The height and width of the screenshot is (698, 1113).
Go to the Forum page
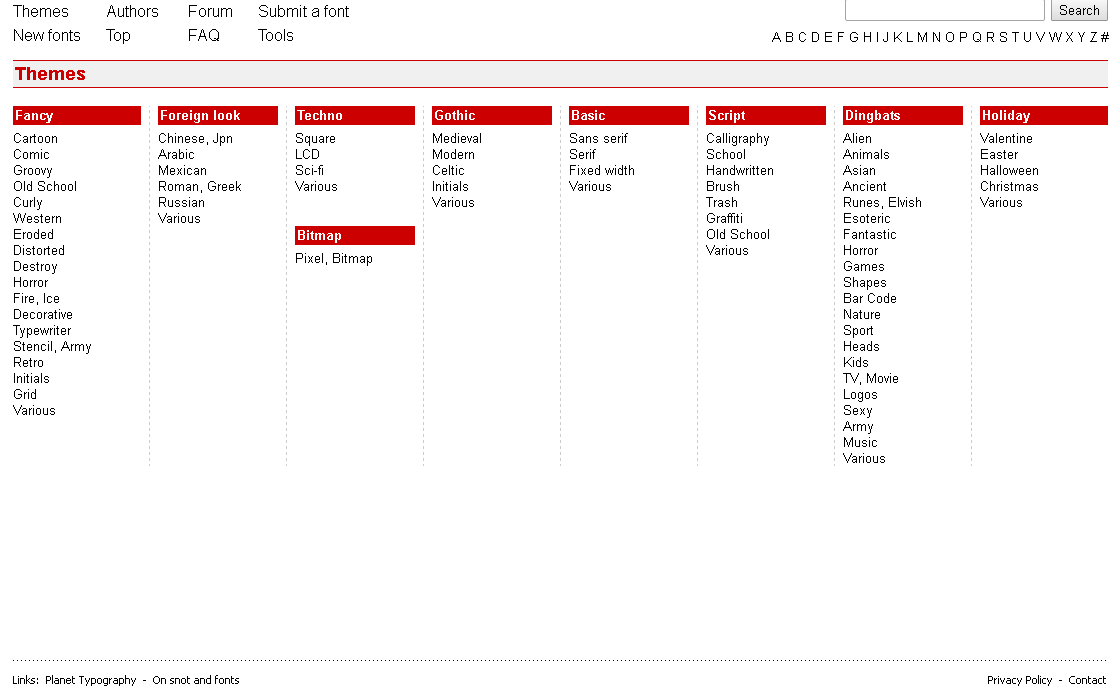click(210, 11)
